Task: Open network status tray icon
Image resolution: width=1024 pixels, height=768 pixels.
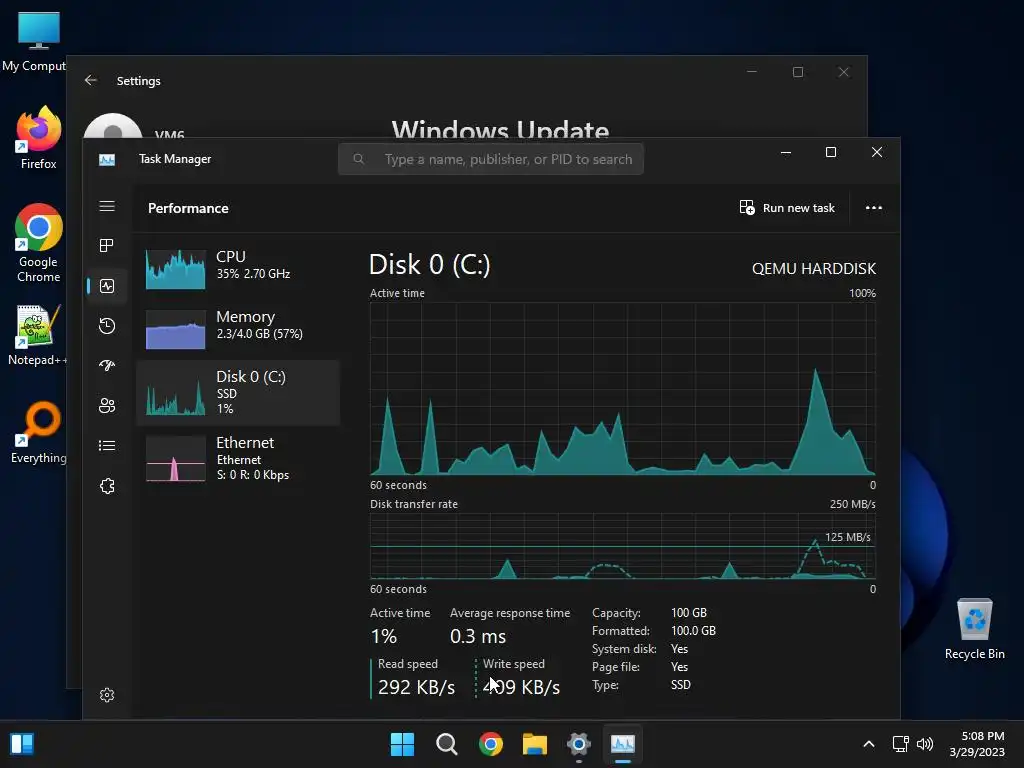Action: coord(901,744)
